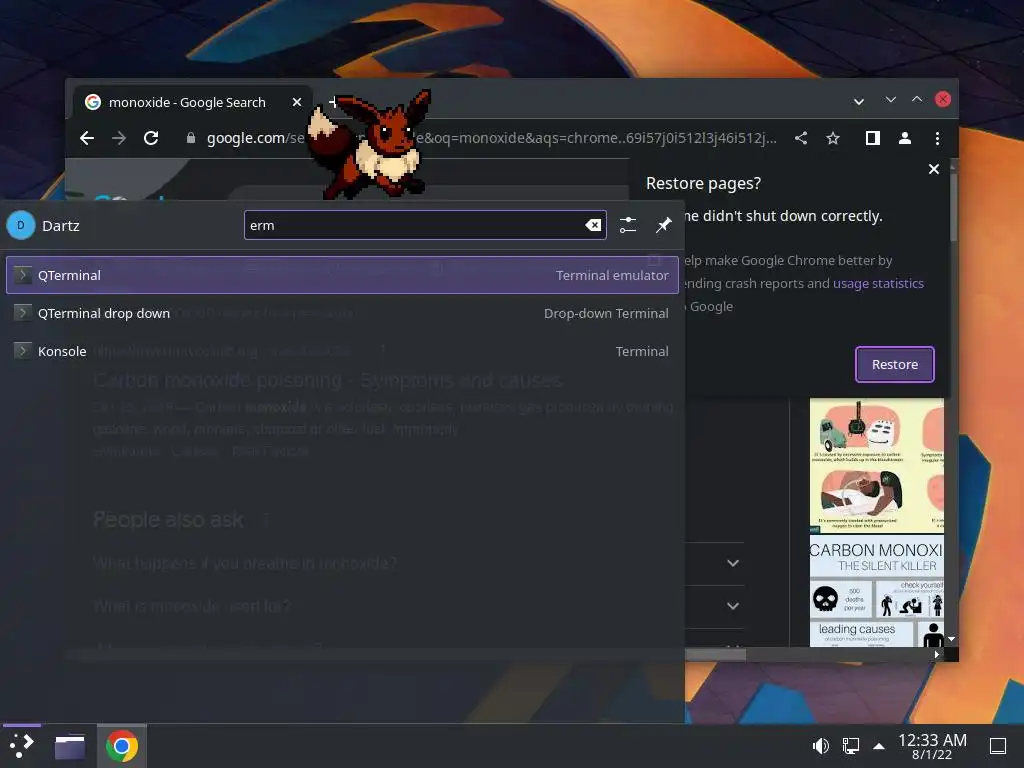The image size is (1024, 768).
Task: Reload the Chrome page
Action: (151, 138)
